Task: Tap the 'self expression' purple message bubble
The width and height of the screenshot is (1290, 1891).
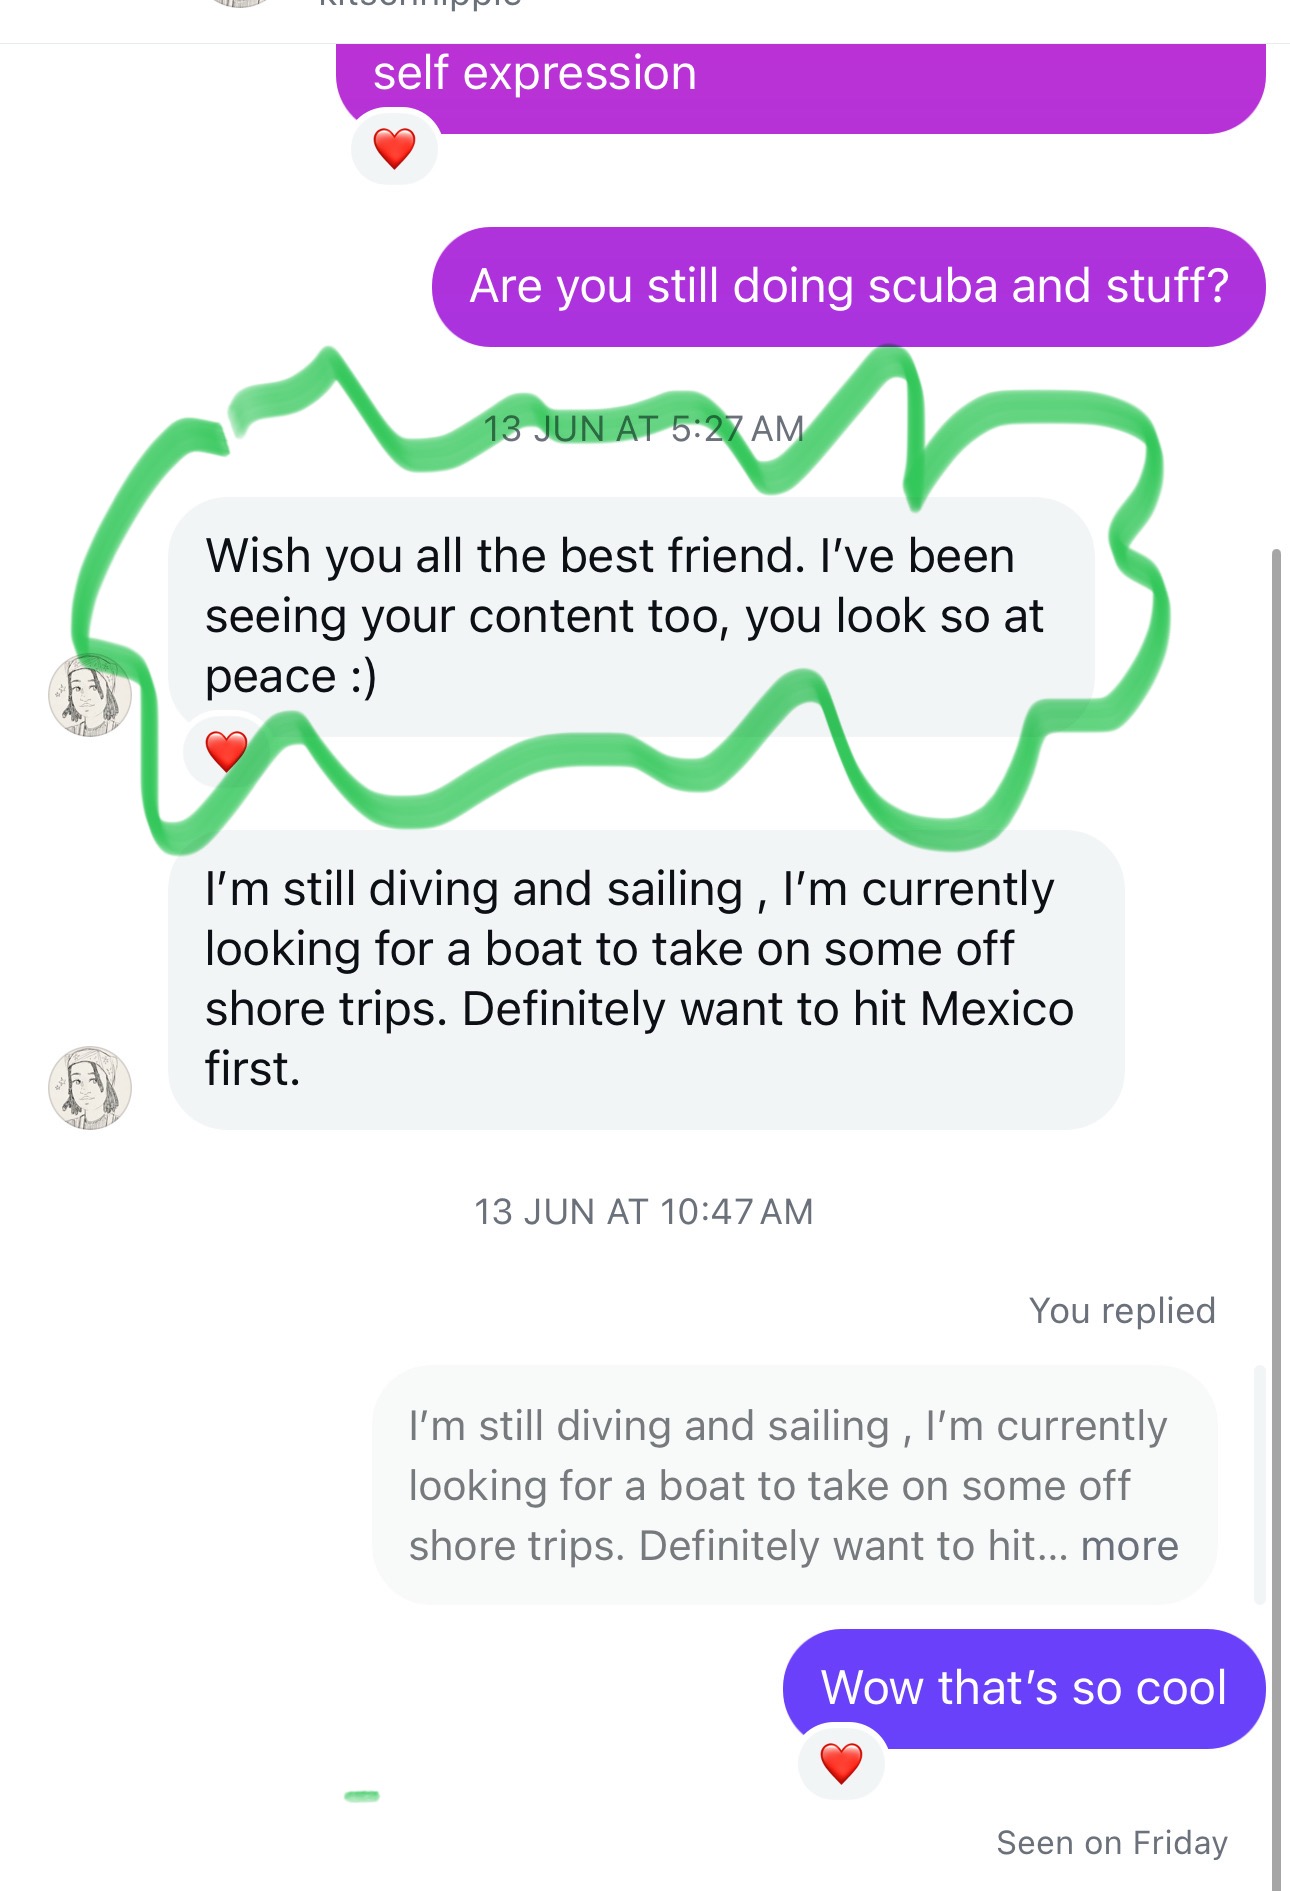Action: click(x=801, y=88)
